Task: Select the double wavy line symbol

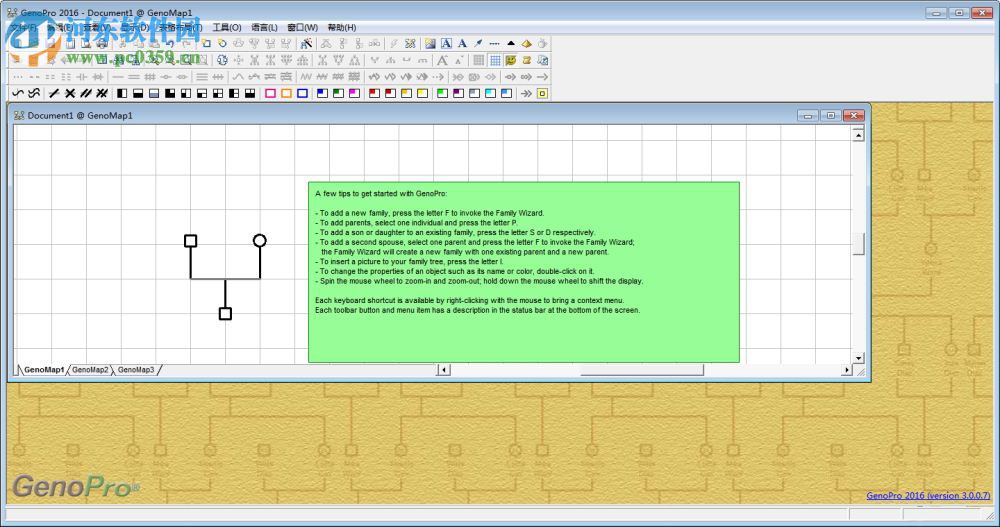Action: click(x=34, y=93)
